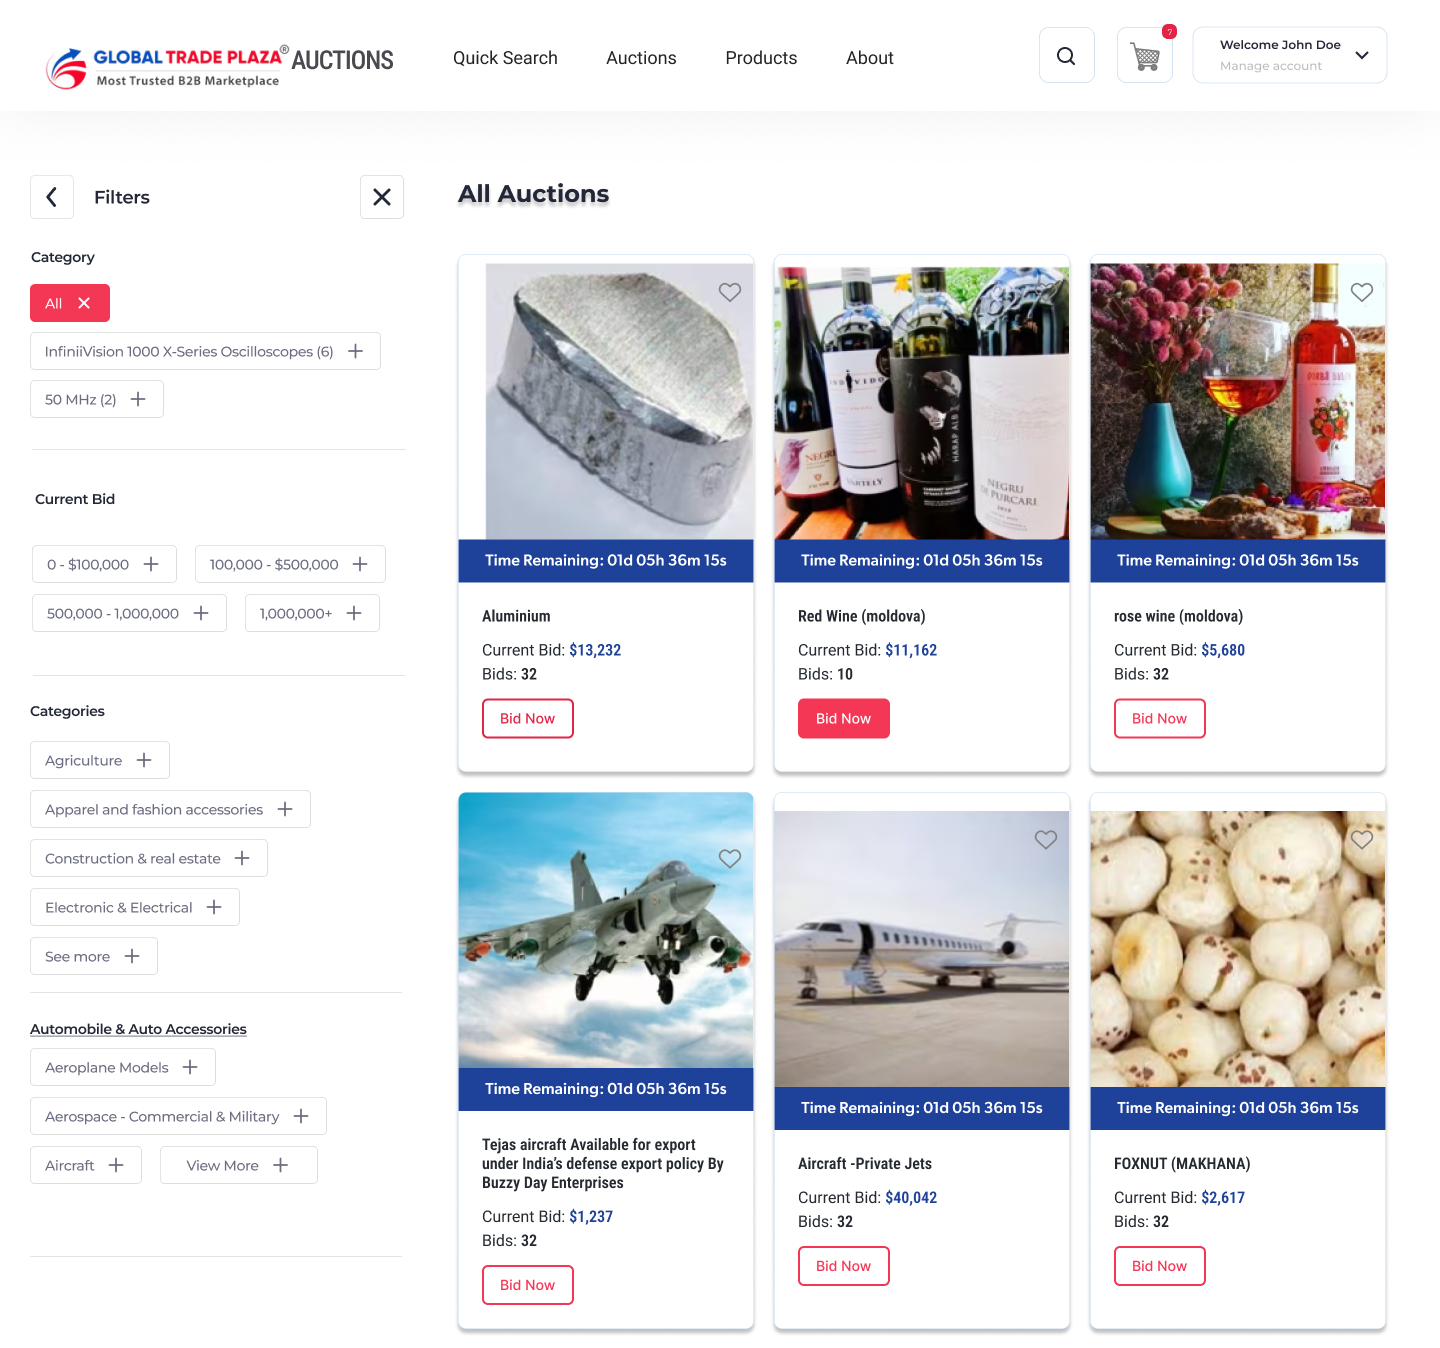The image size is (1440, 1348).
Task: Favorite the Aircraft -Private Jets heart
Action: (x=1046, y=840)
